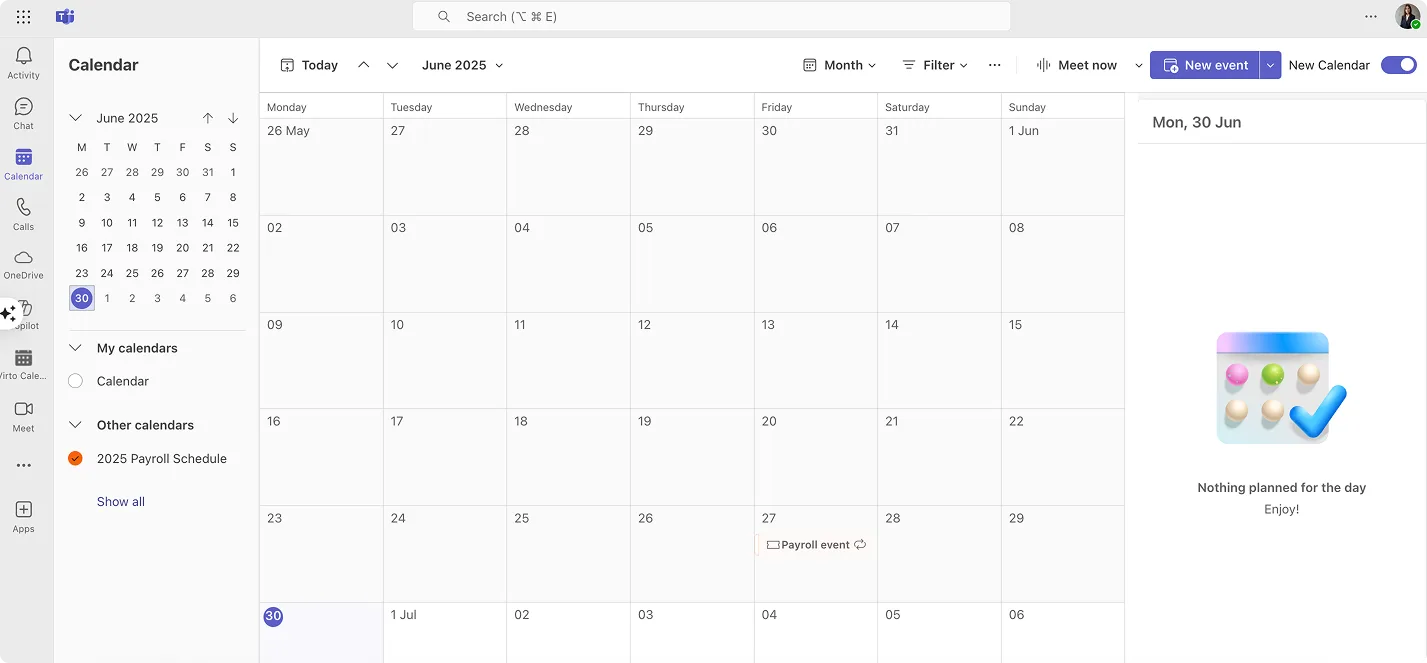The height and width of the screenshot is (663, 1427).
Task: Open OneDrive
Action: 23,260
